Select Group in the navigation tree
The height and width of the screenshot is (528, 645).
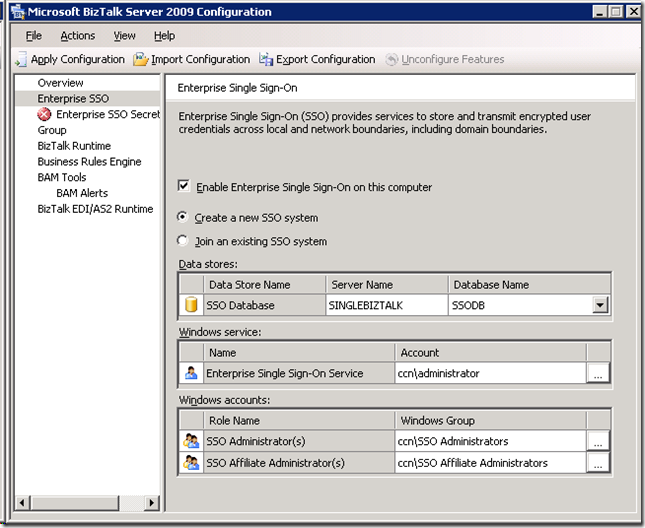[x=52, y=130]
